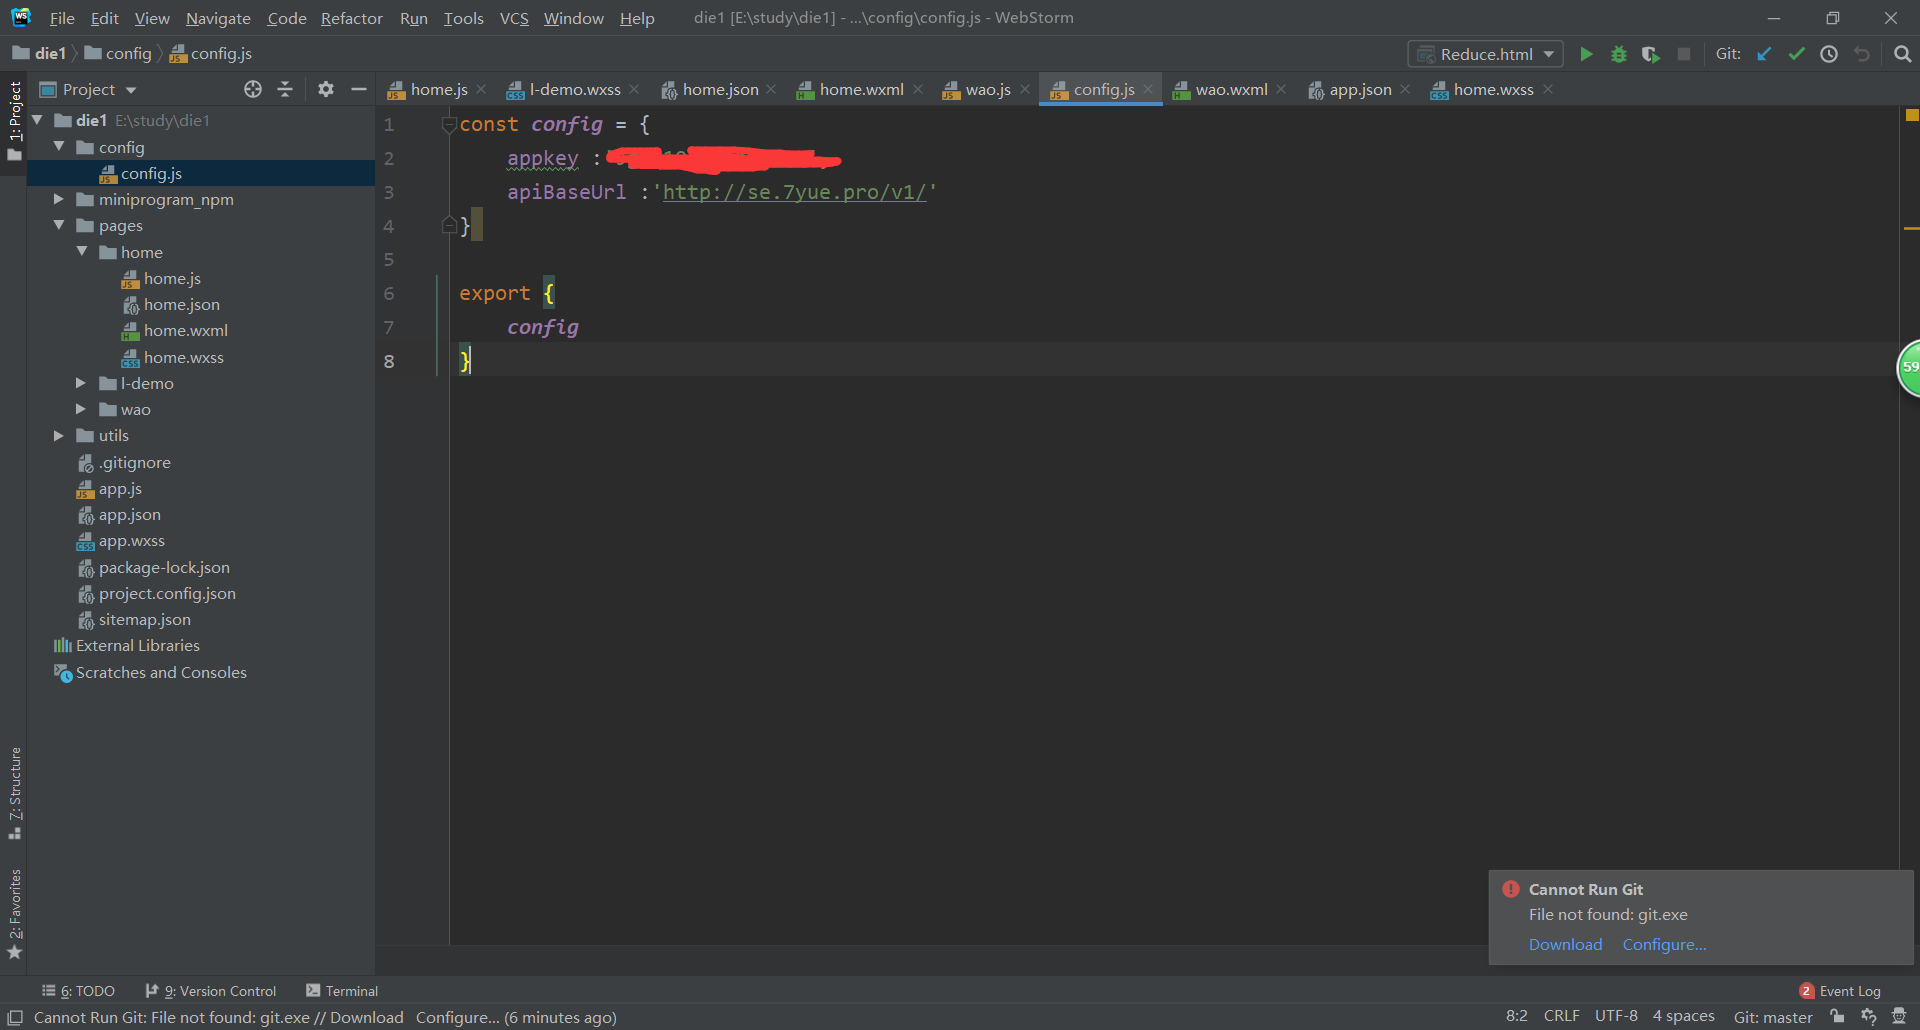This screenshot has width=1920, height=1030.
Task: Open the Event Log
Action: pyautogui.click(x=1840, y=991)
